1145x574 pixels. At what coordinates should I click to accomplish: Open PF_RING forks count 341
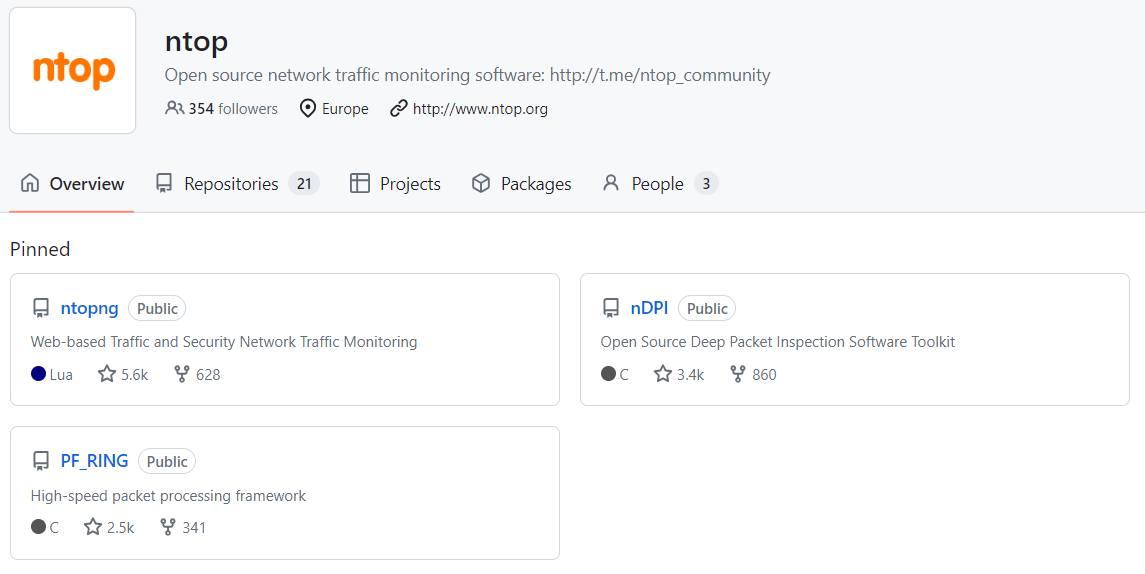pyautogui.click(x=194, y=527)
